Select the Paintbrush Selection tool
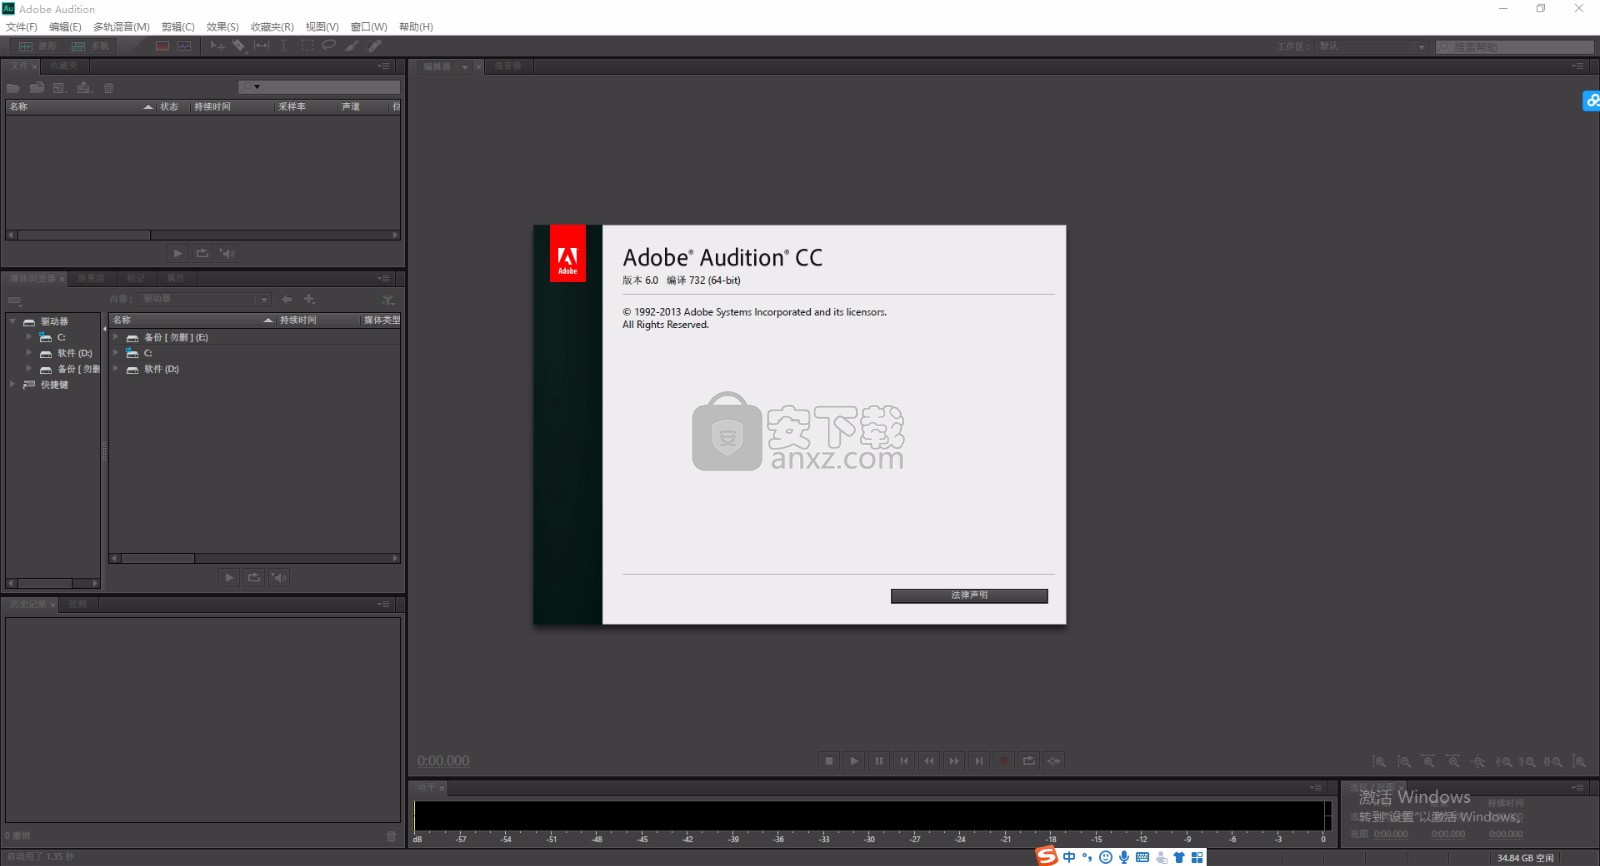The height and width of the screenshot is (866, 1600). [351, 46]
